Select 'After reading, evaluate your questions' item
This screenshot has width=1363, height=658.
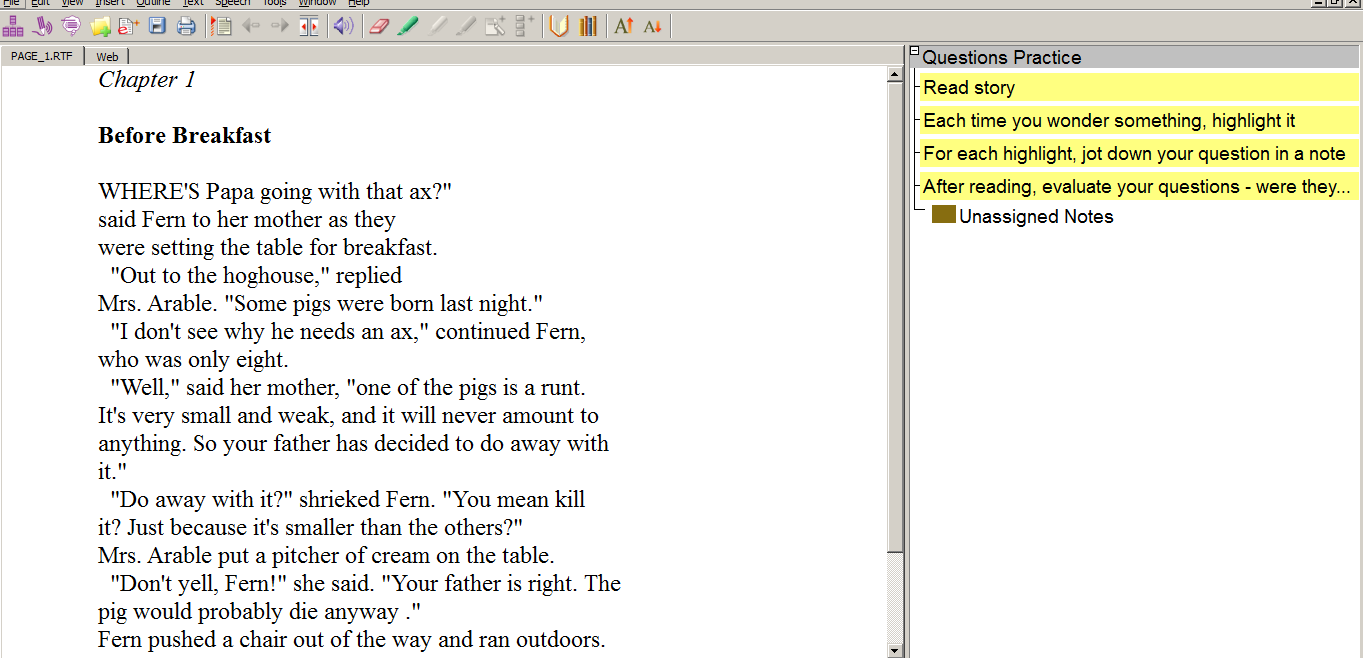click(x=1139, y=187)
